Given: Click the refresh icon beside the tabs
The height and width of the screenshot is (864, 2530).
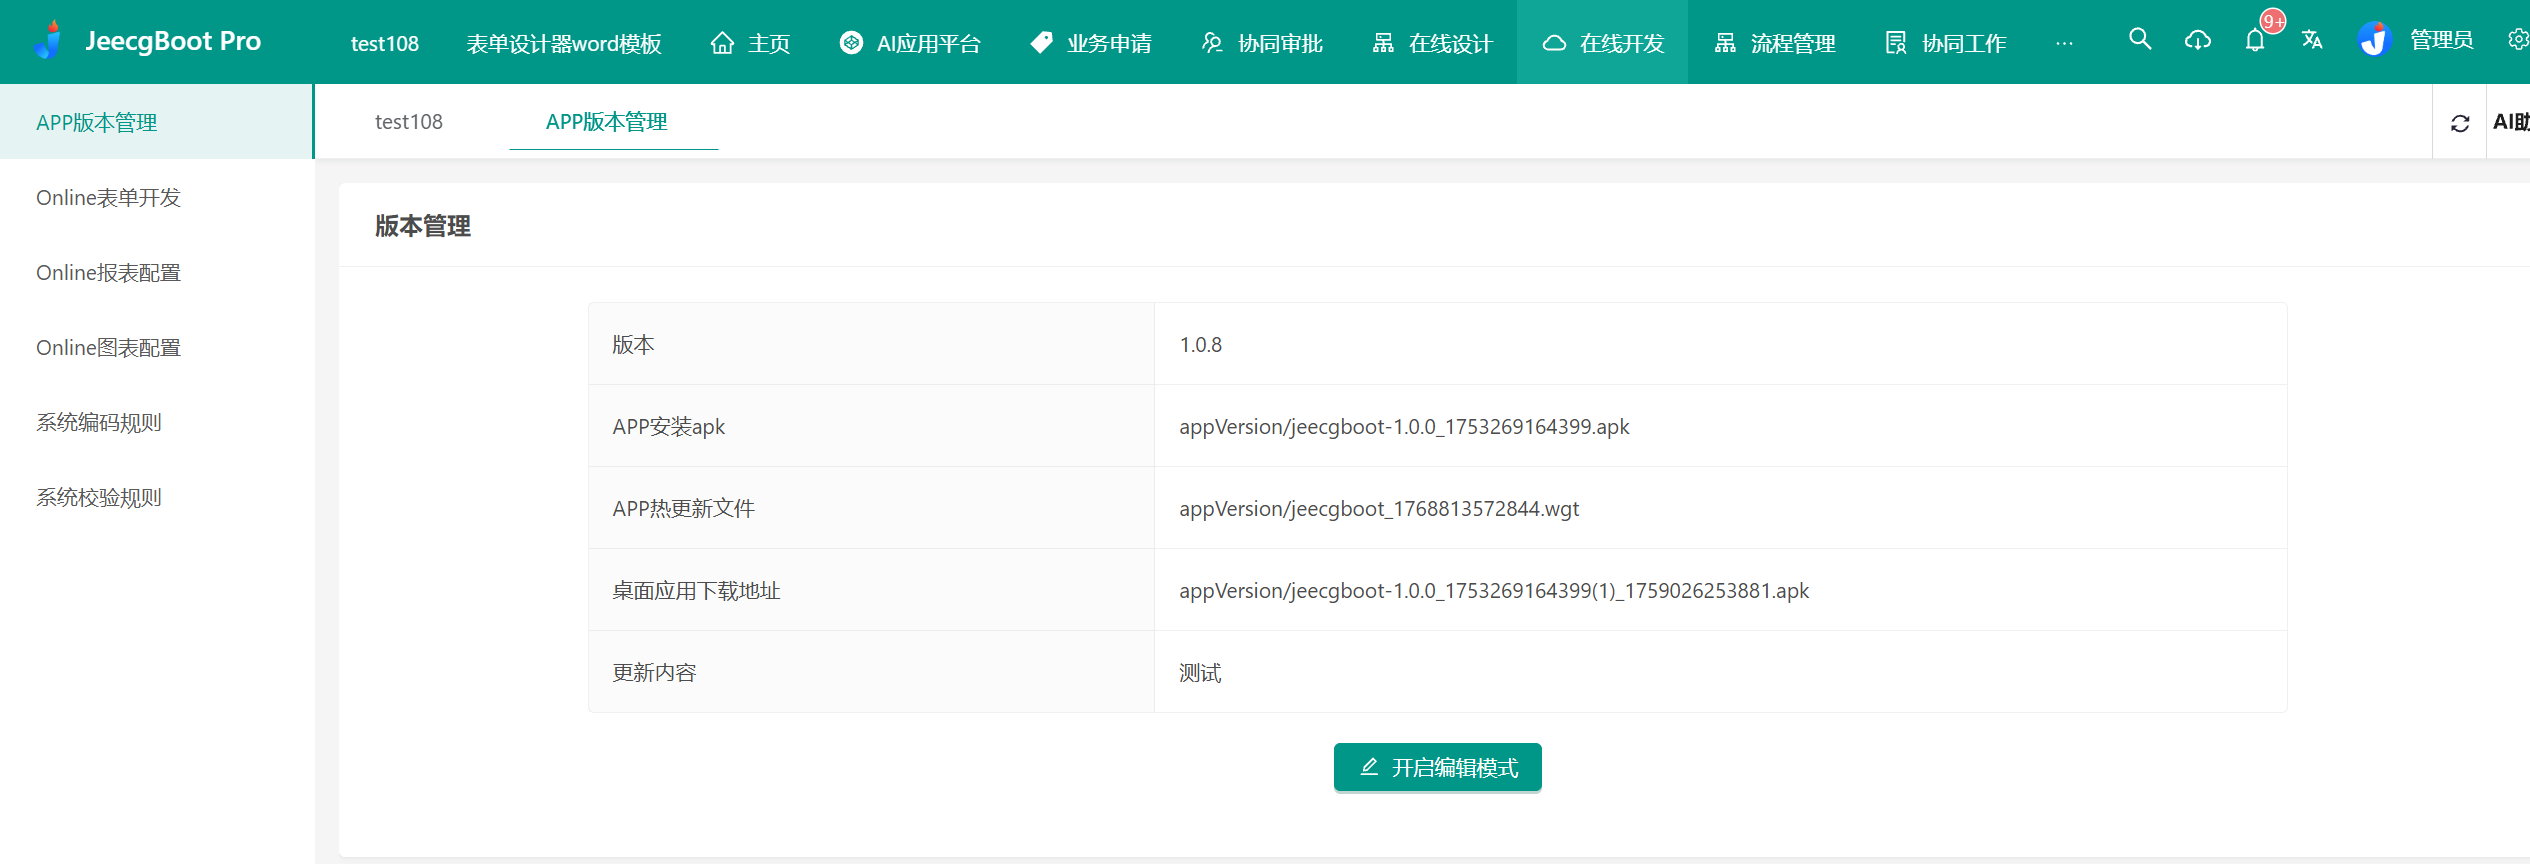Looking at the screenshot, I should [x=2460, y=123].
